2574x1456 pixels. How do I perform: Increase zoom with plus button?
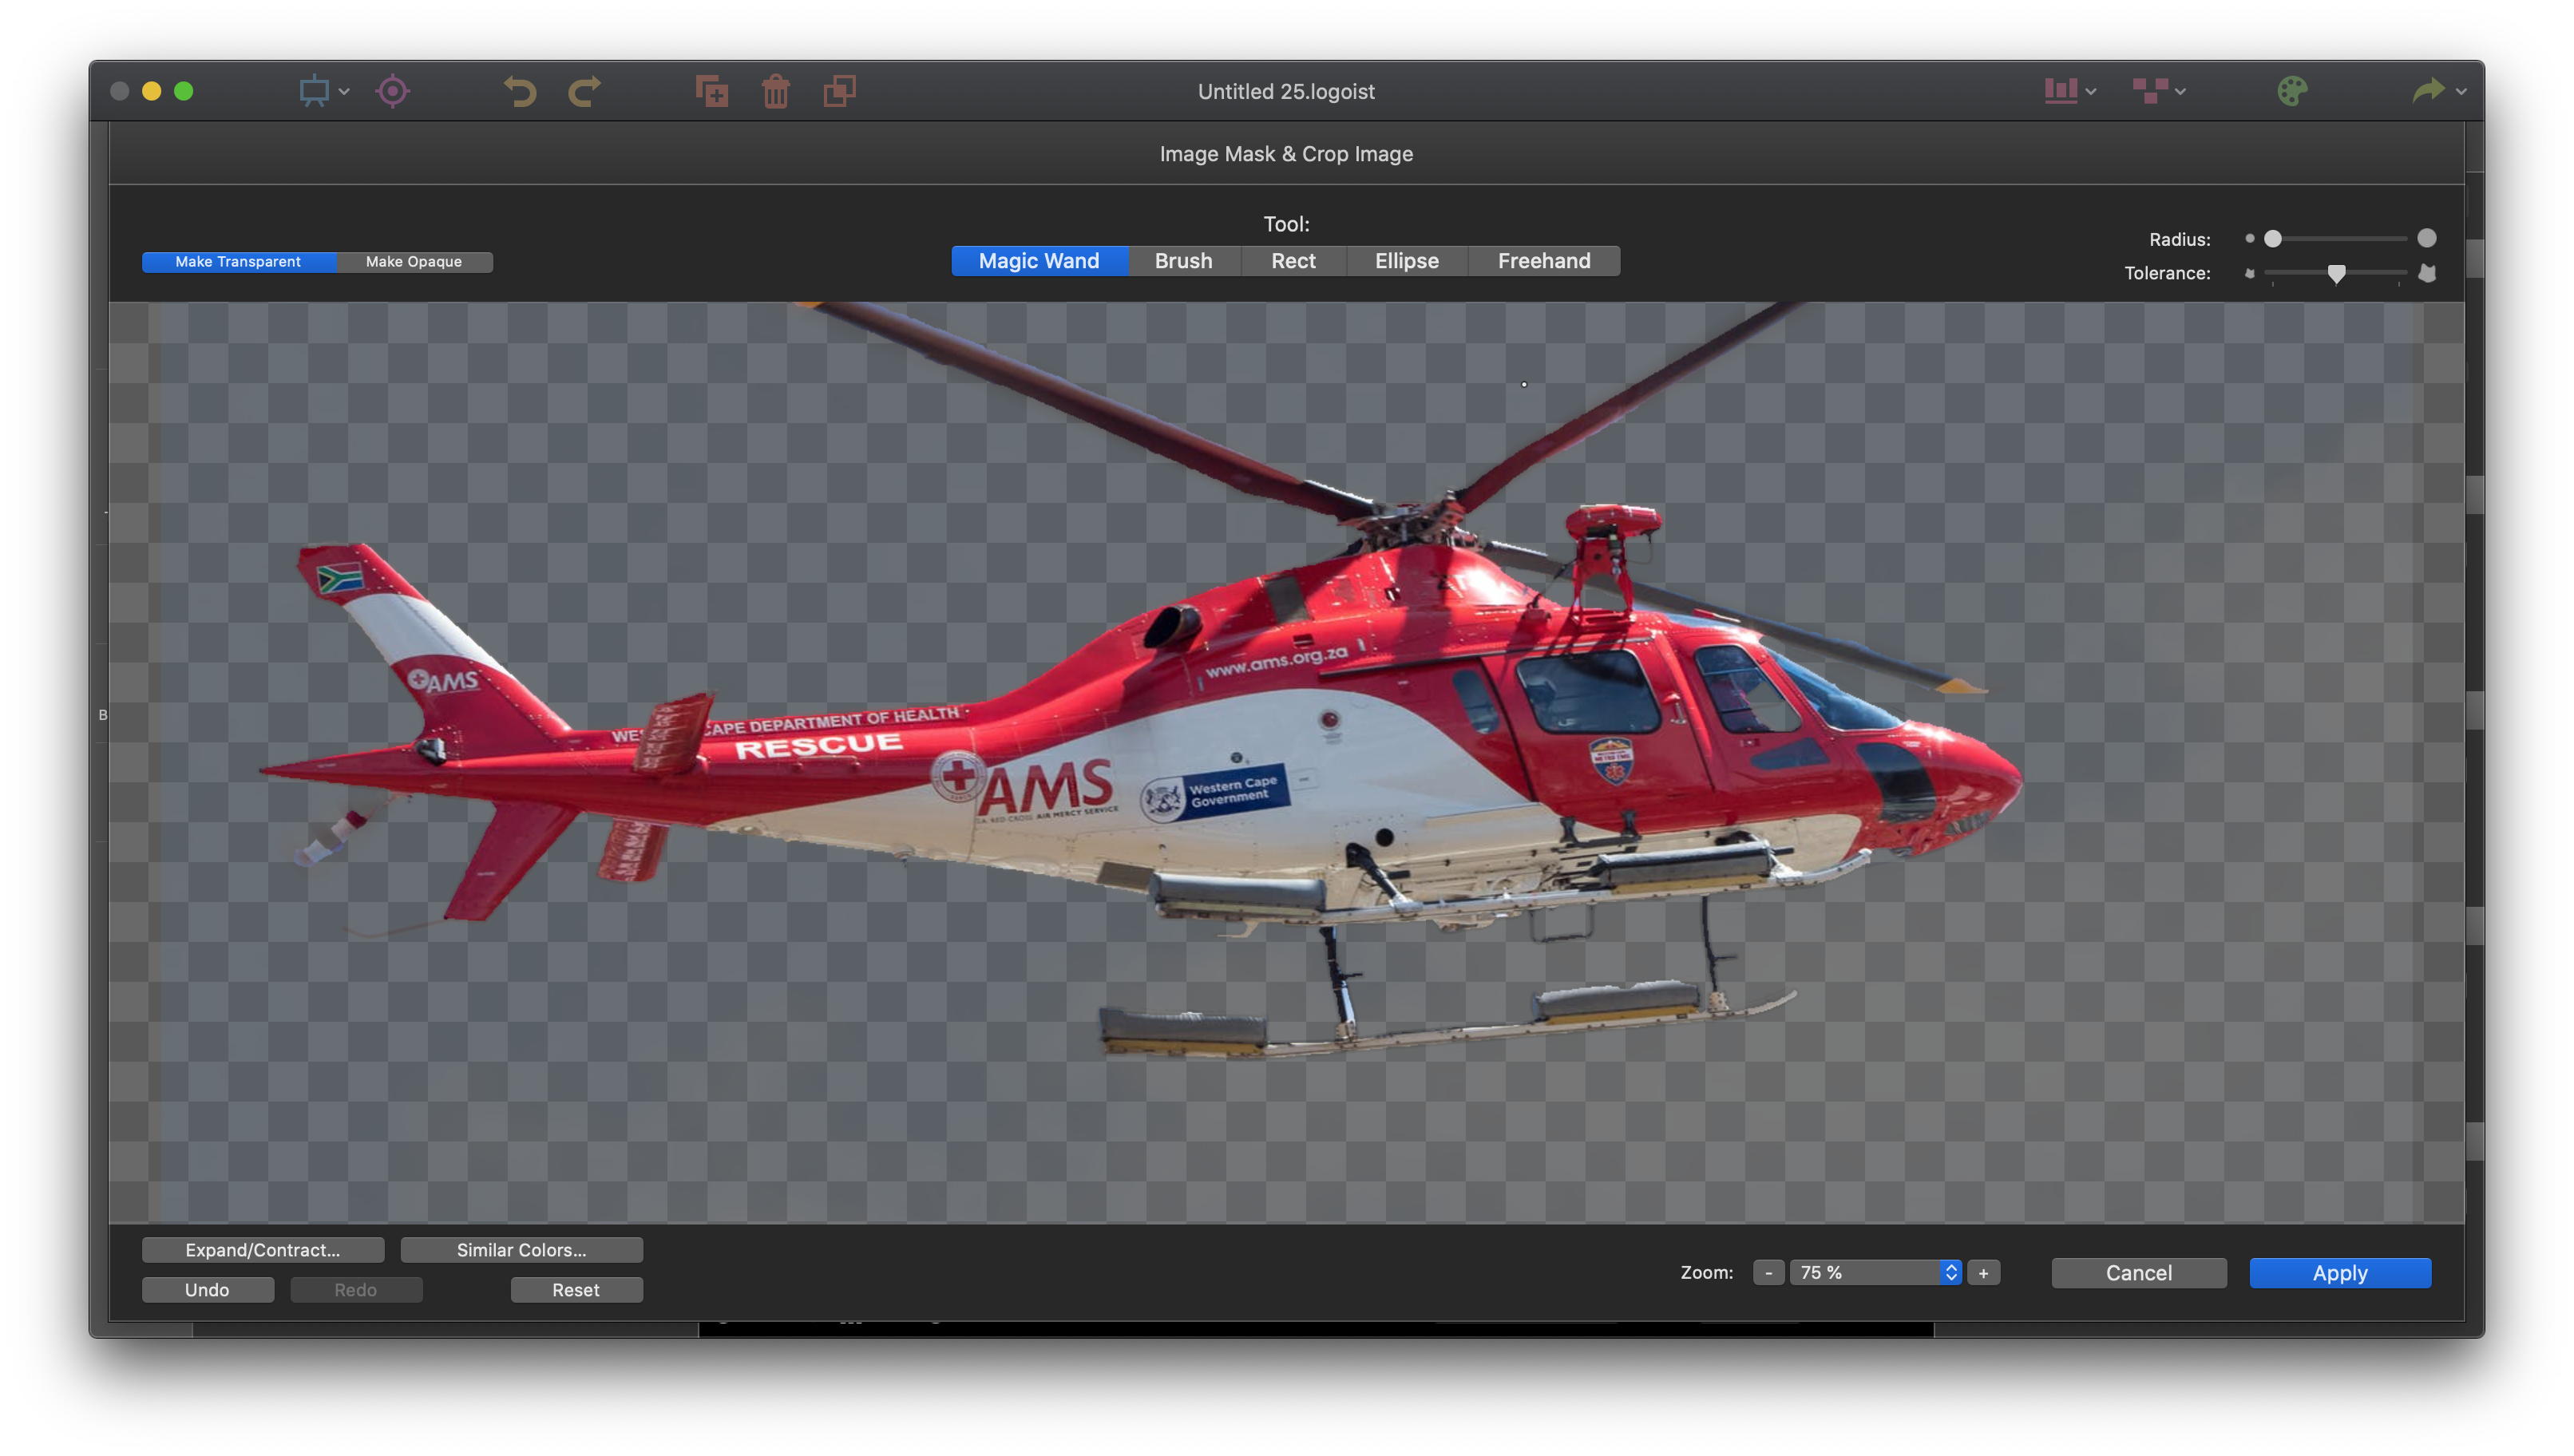click(x=1984, y=1273)
